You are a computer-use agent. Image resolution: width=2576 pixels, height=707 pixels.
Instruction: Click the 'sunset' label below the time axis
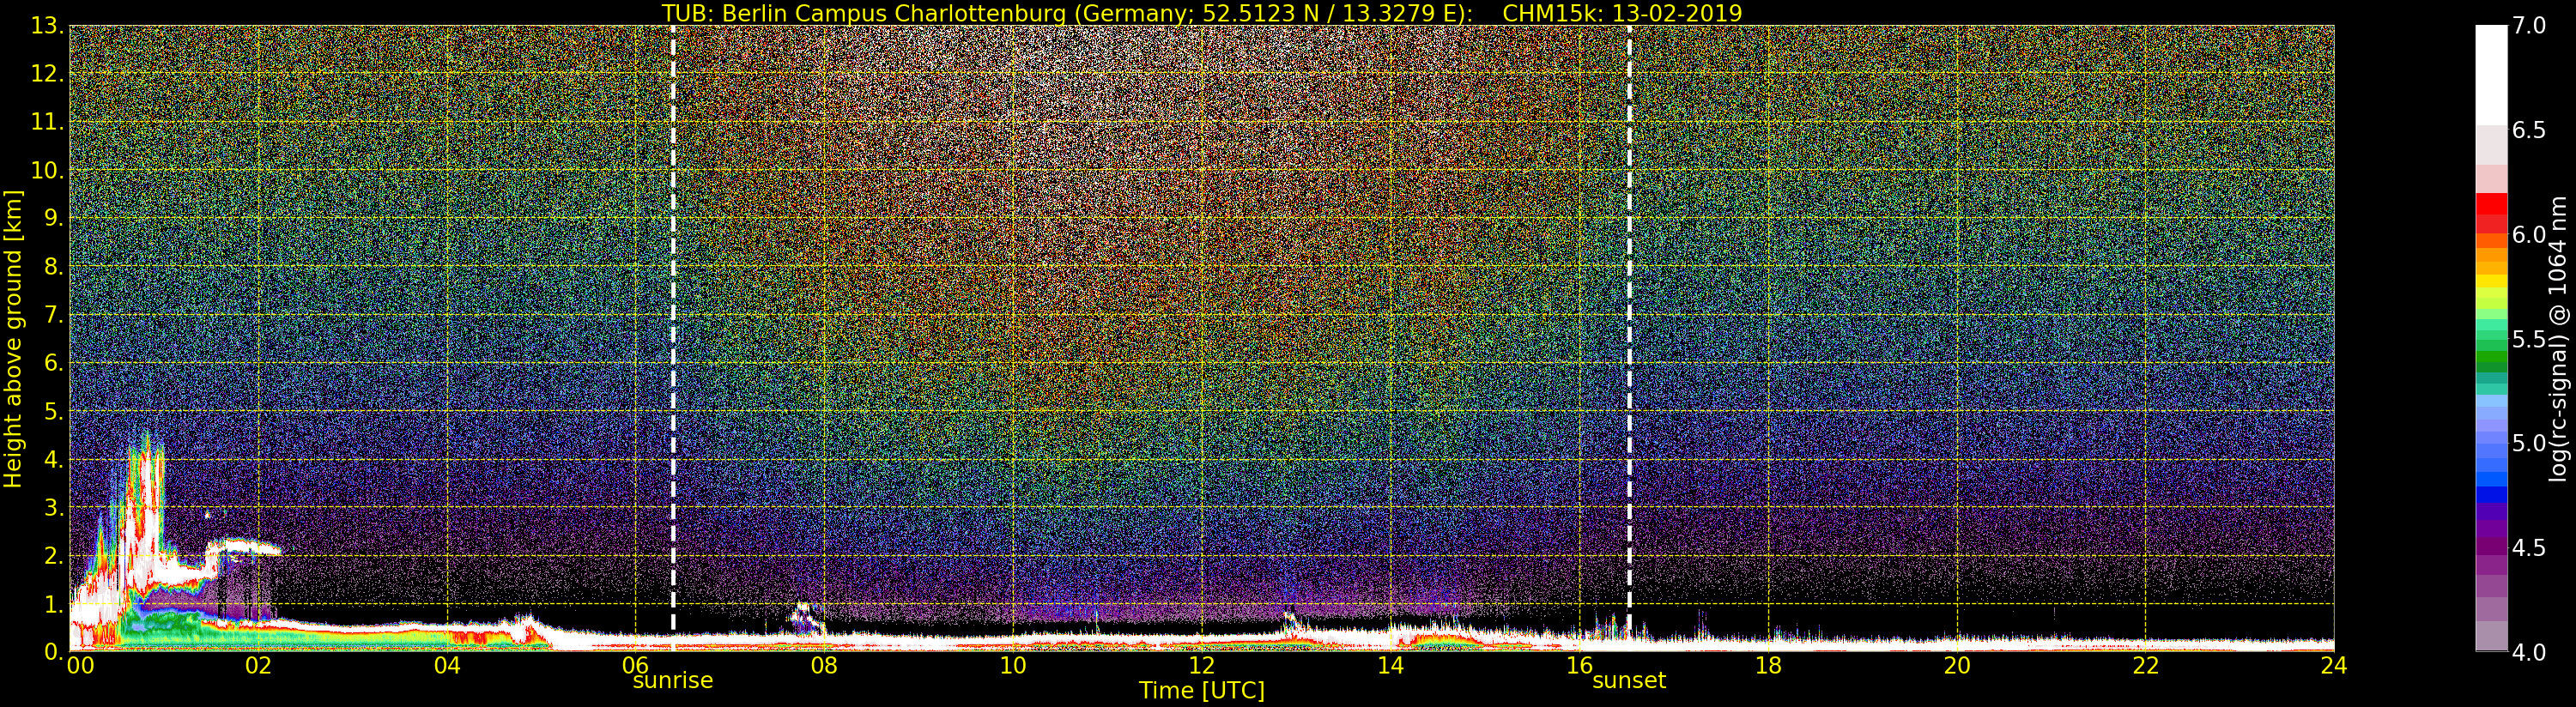pos(1629,681)
